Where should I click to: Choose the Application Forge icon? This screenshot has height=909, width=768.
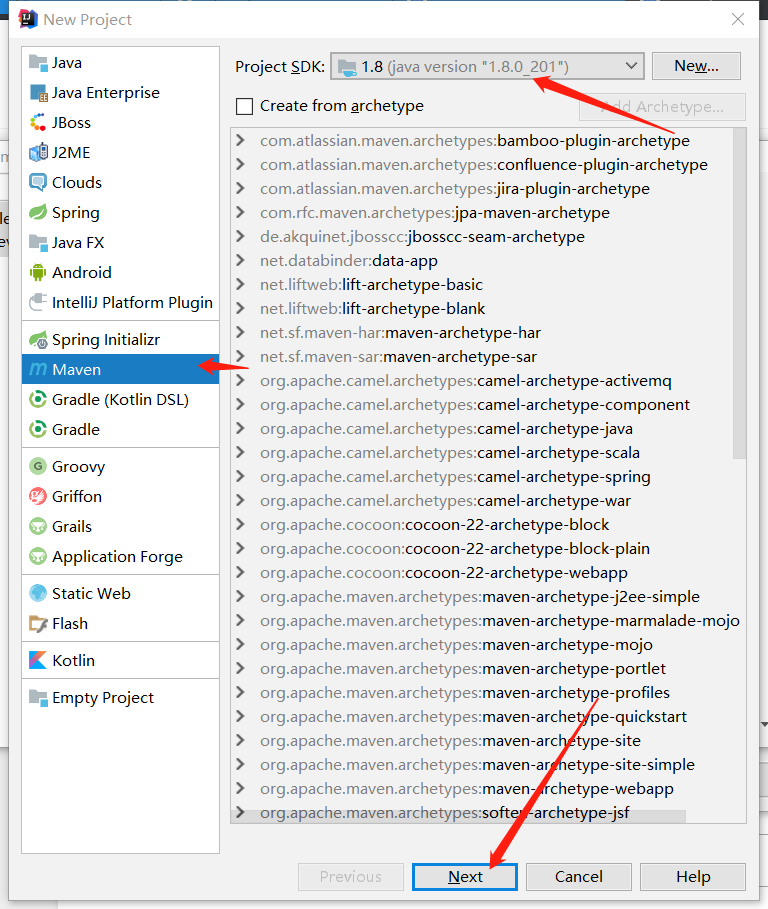coord(38,557)
